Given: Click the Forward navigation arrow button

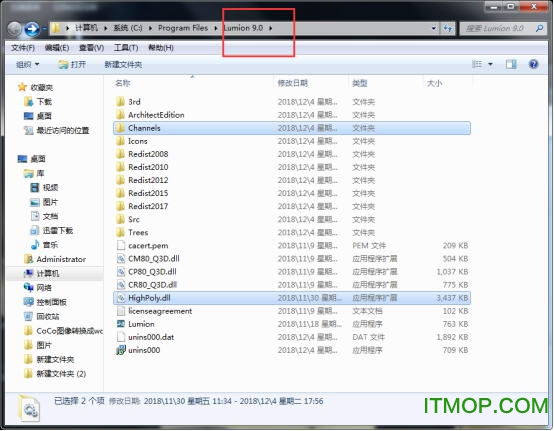Looking at the screenshot, I should point(32,29).
